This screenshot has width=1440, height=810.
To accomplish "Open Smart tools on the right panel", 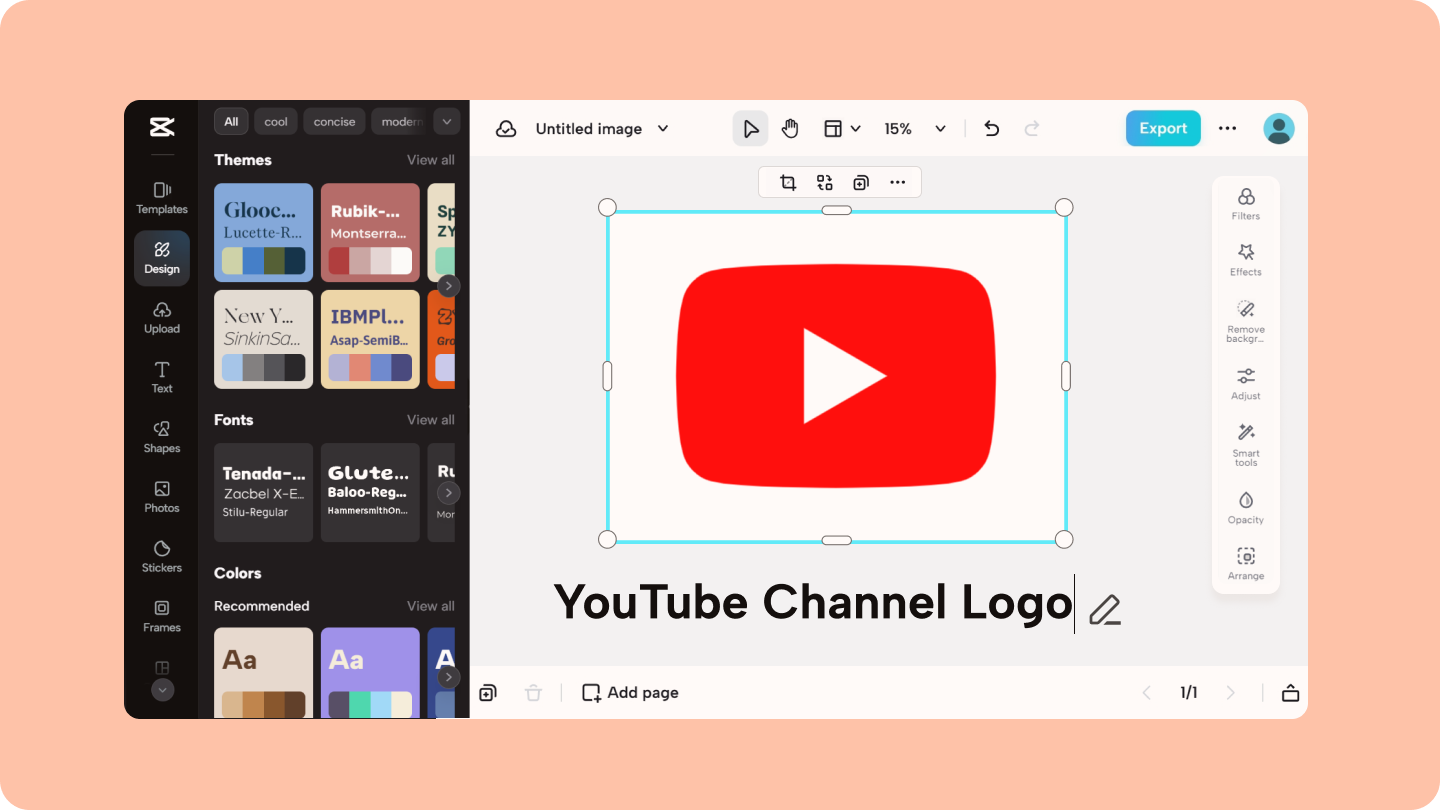I will tap(1245, 443).
